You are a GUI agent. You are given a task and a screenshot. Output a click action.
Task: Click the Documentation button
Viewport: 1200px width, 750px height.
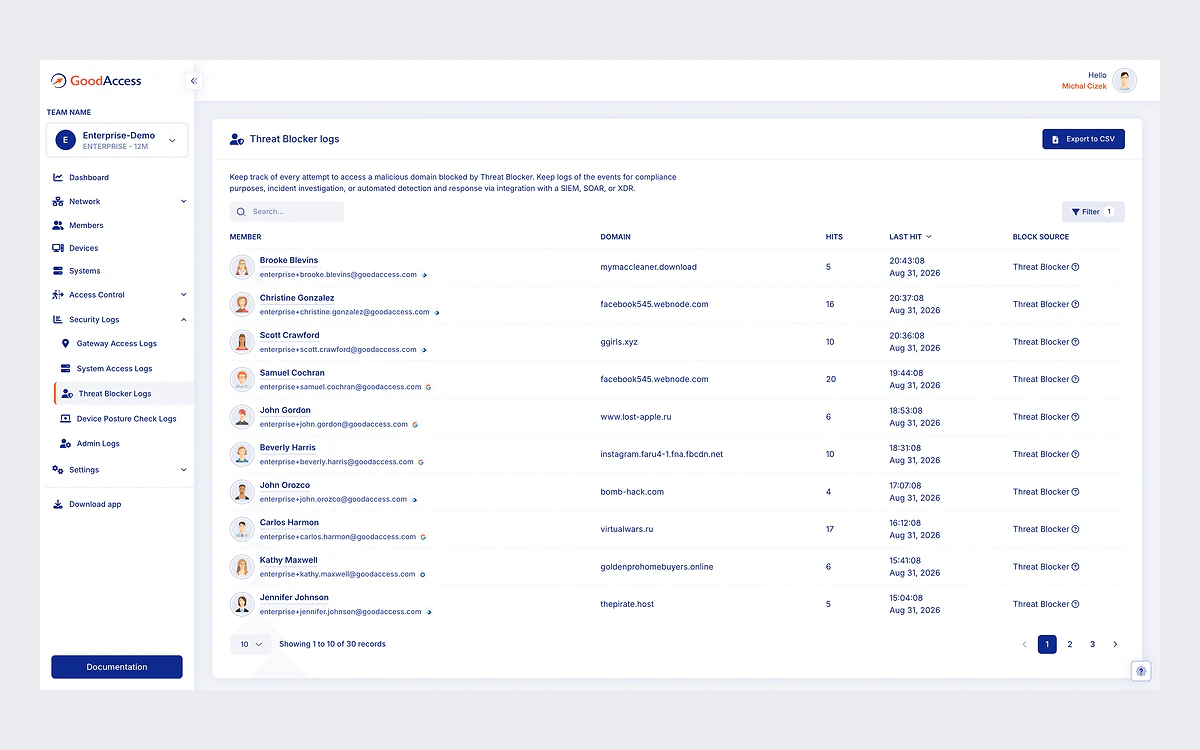click(x=117, y=667)
